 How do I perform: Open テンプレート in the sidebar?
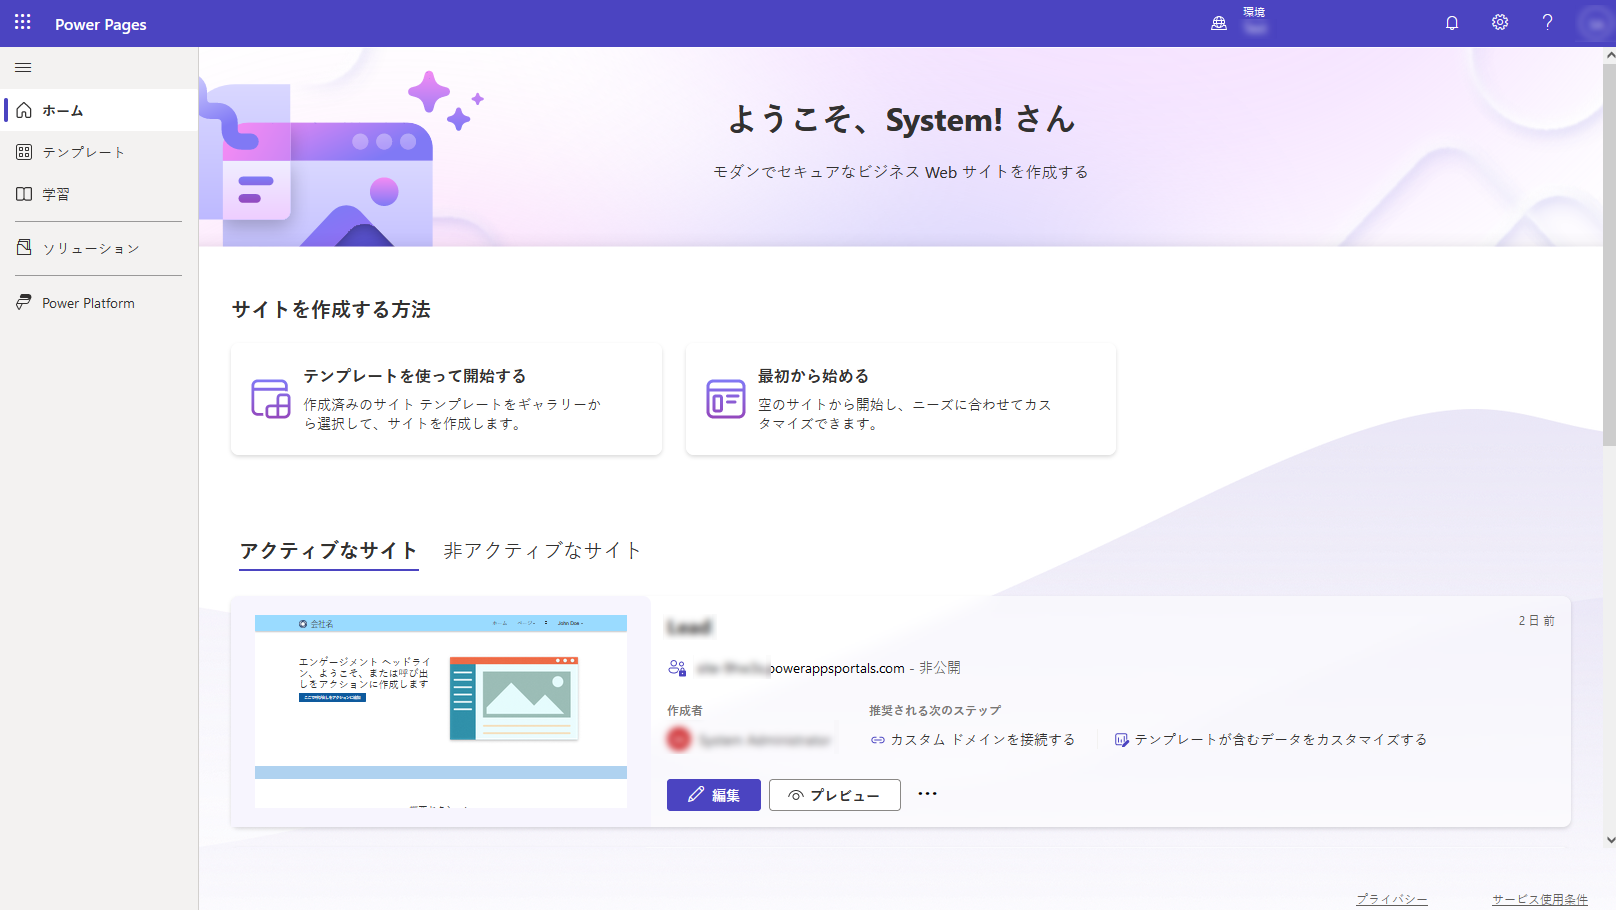click(99, 152)
